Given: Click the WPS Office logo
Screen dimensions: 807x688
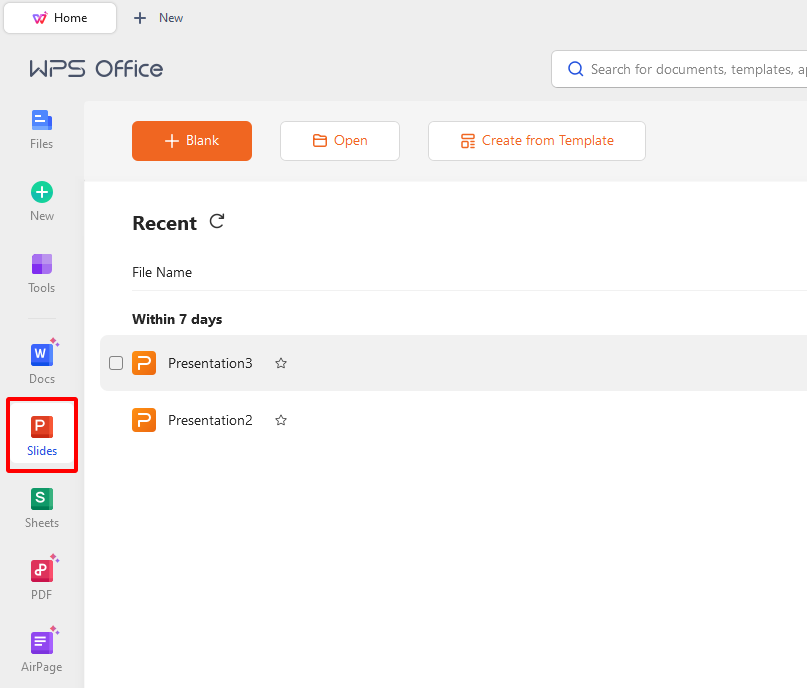Looking at the screenshot, I should pyautogui.click(x=96, y=68).
